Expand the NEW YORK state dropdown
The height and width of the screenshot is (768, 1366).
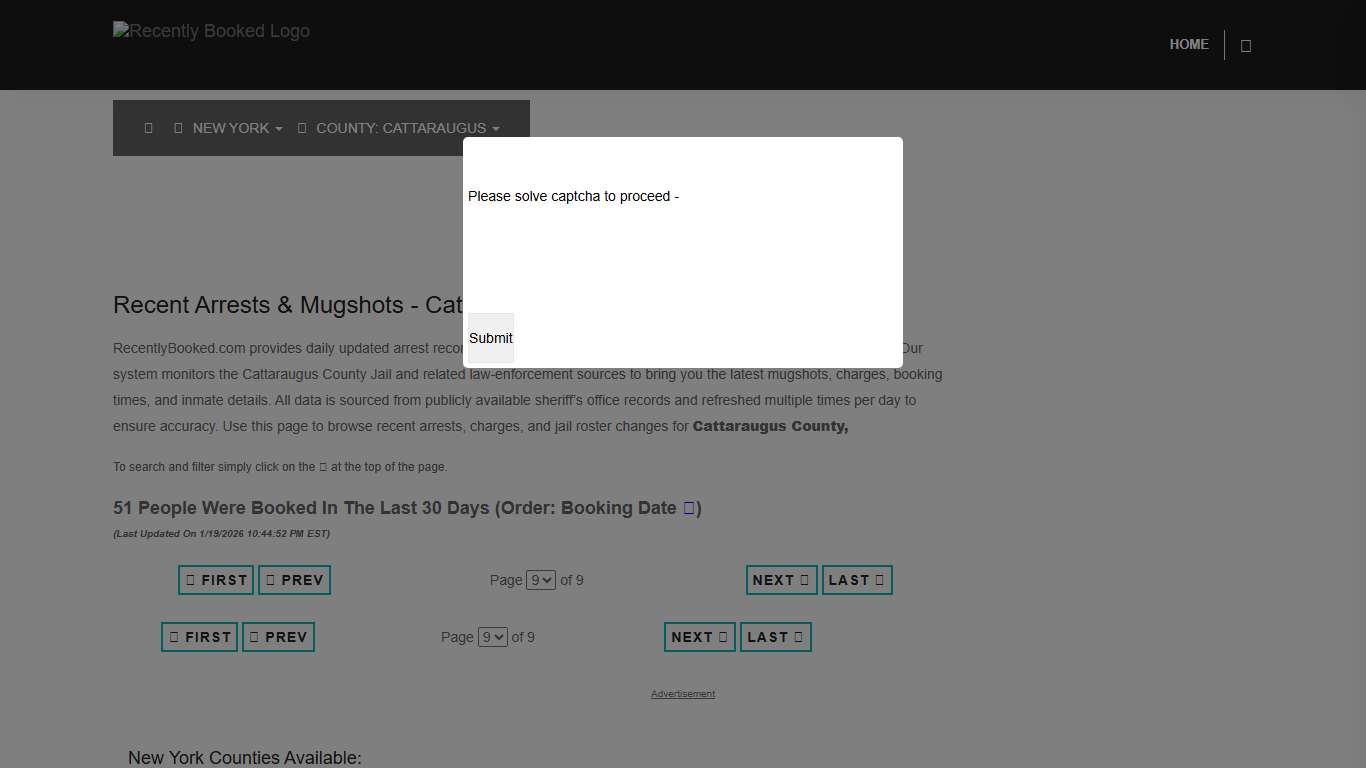229,128
